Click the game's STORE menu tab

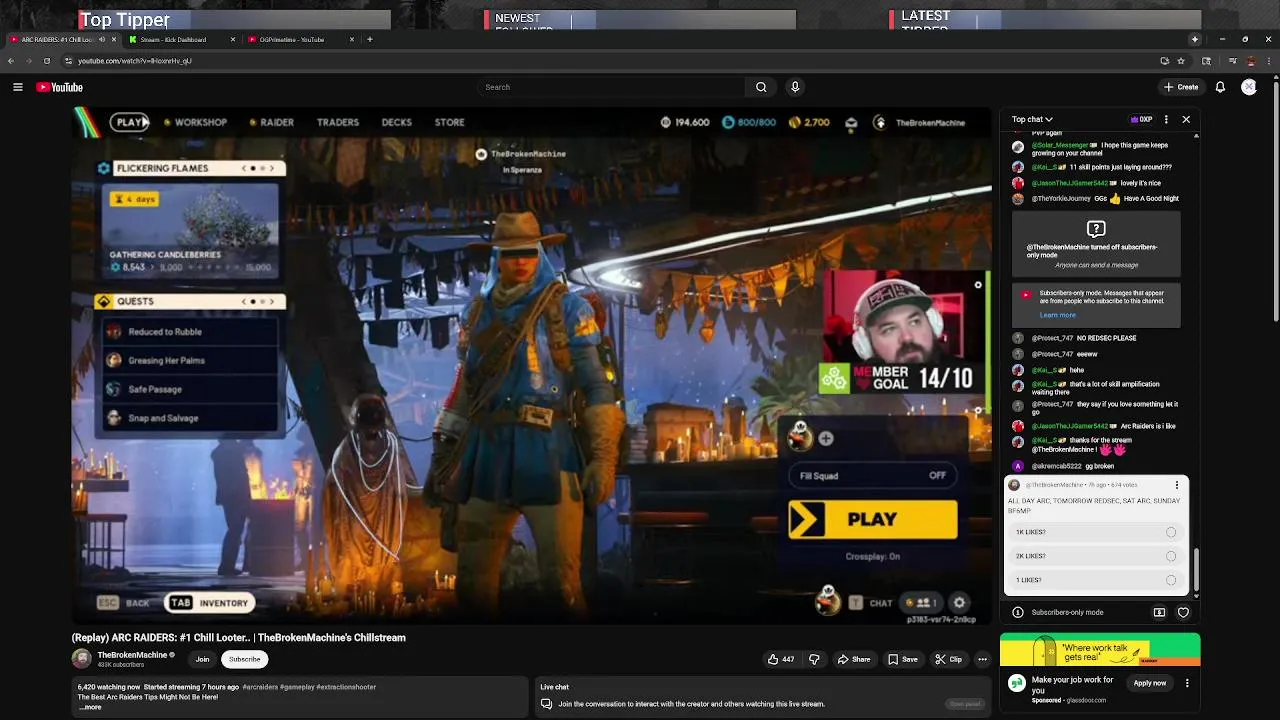point(450,122)
